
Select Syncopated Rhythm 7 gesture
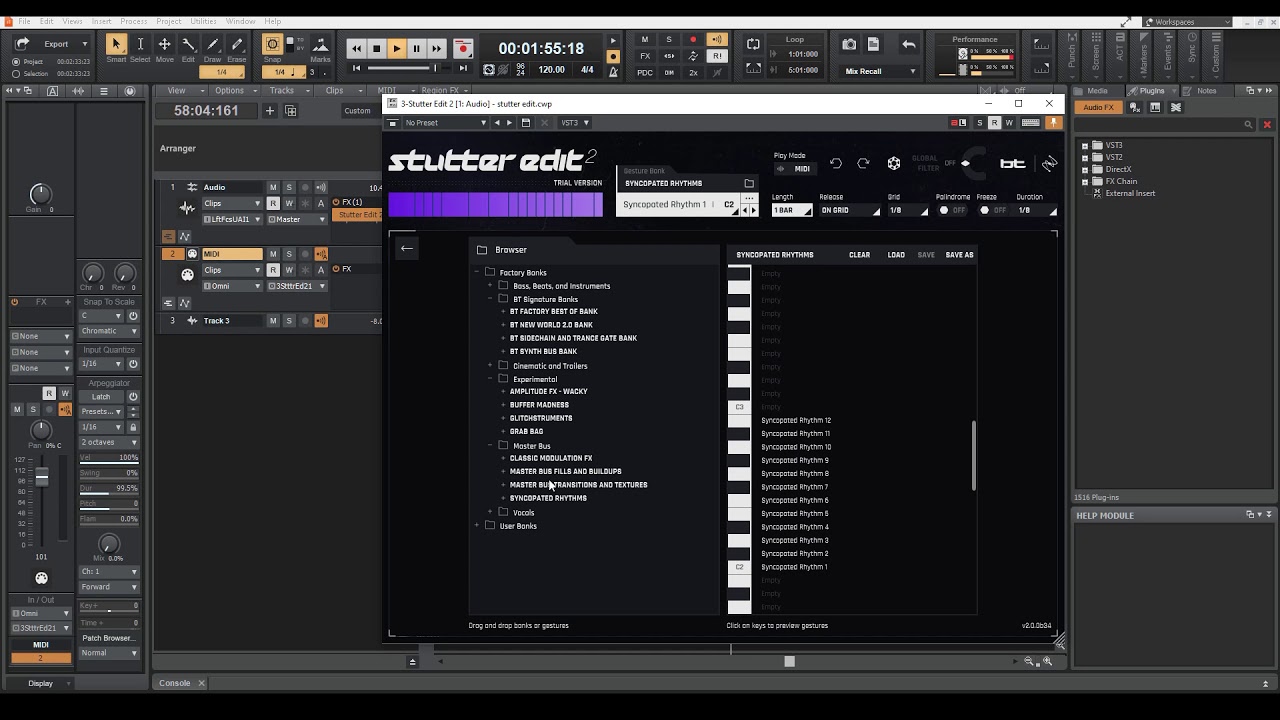pyautogui.click(x=795, y=487)
